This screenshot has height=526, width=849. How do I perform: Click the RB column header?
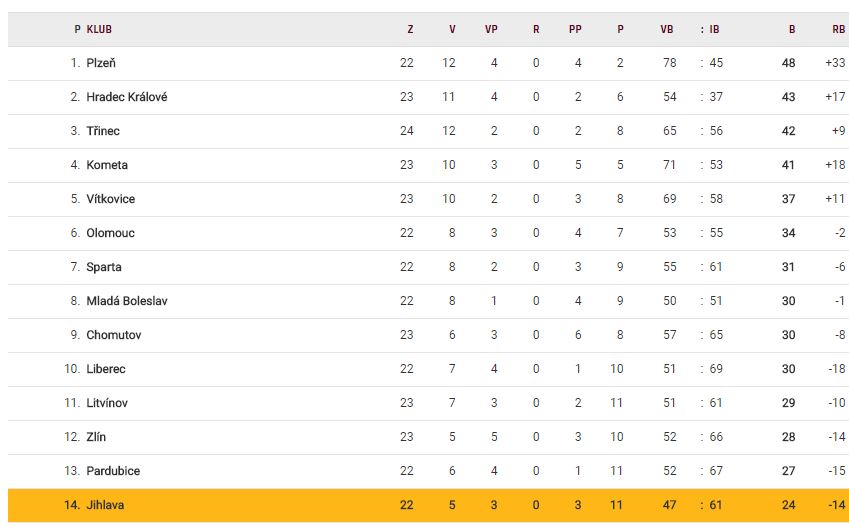point(838,29)
